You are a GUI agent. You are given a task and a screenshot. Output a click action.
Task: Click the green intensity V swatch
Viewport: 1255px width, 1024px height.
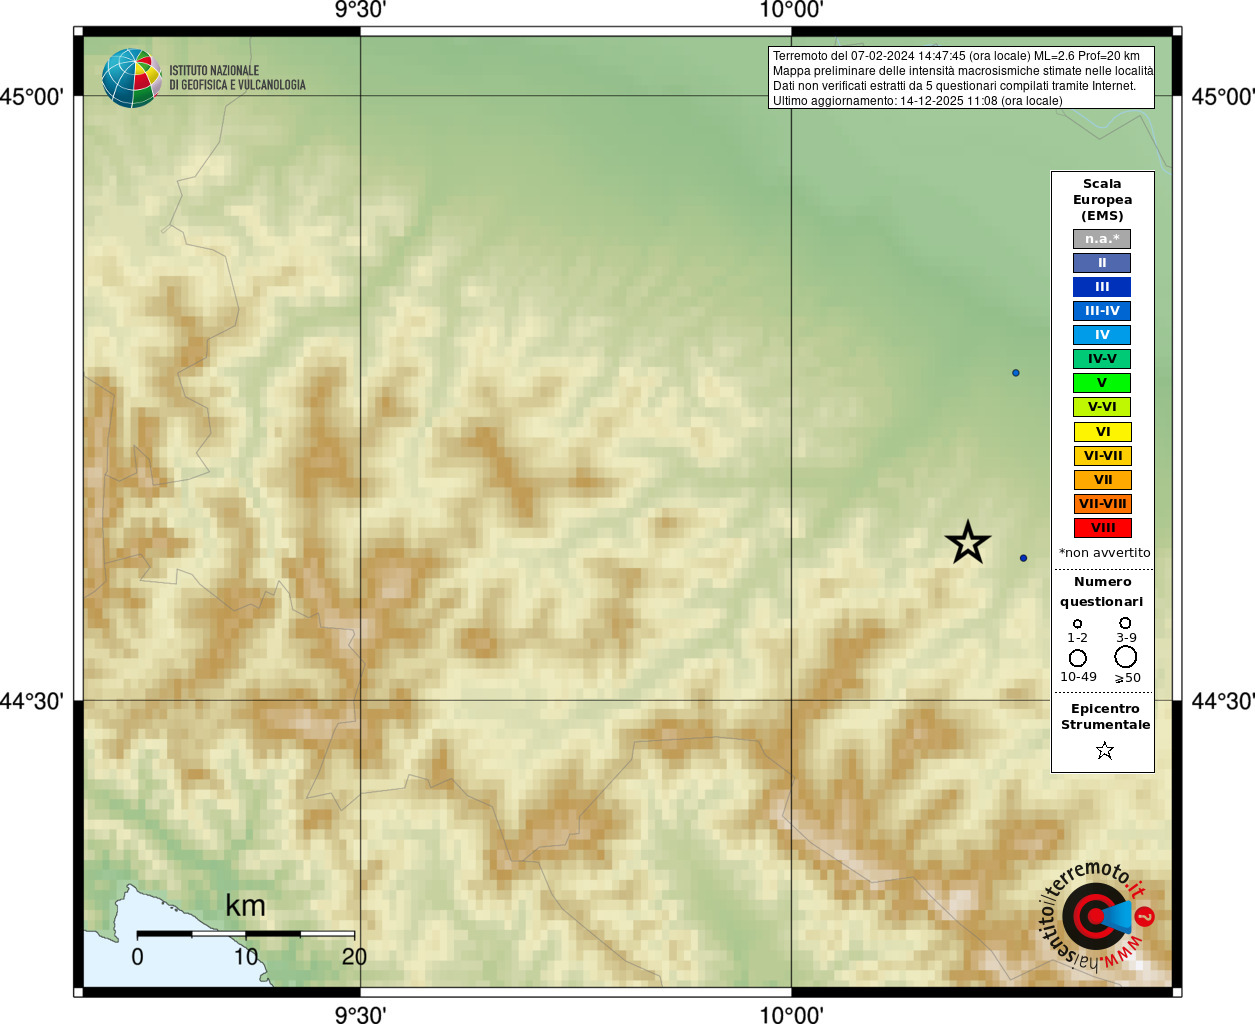(x=1102, y=383)
